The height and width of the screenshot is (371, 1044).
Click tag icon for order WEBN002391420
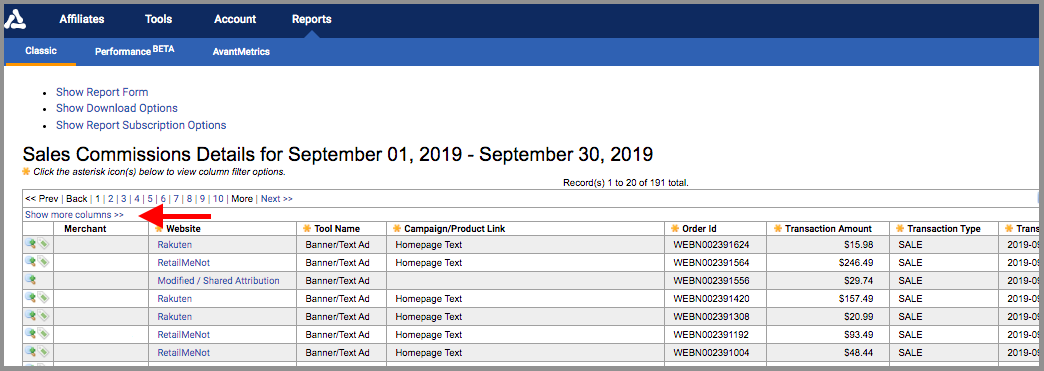[x=43, y=298]
